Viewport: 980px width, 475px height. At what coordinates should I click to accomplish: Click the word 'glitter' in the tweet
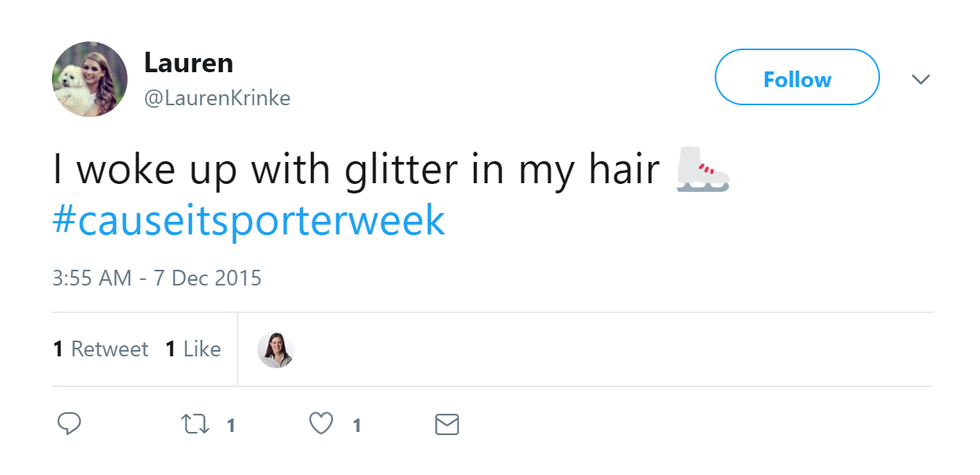click(x=400, y=169)
